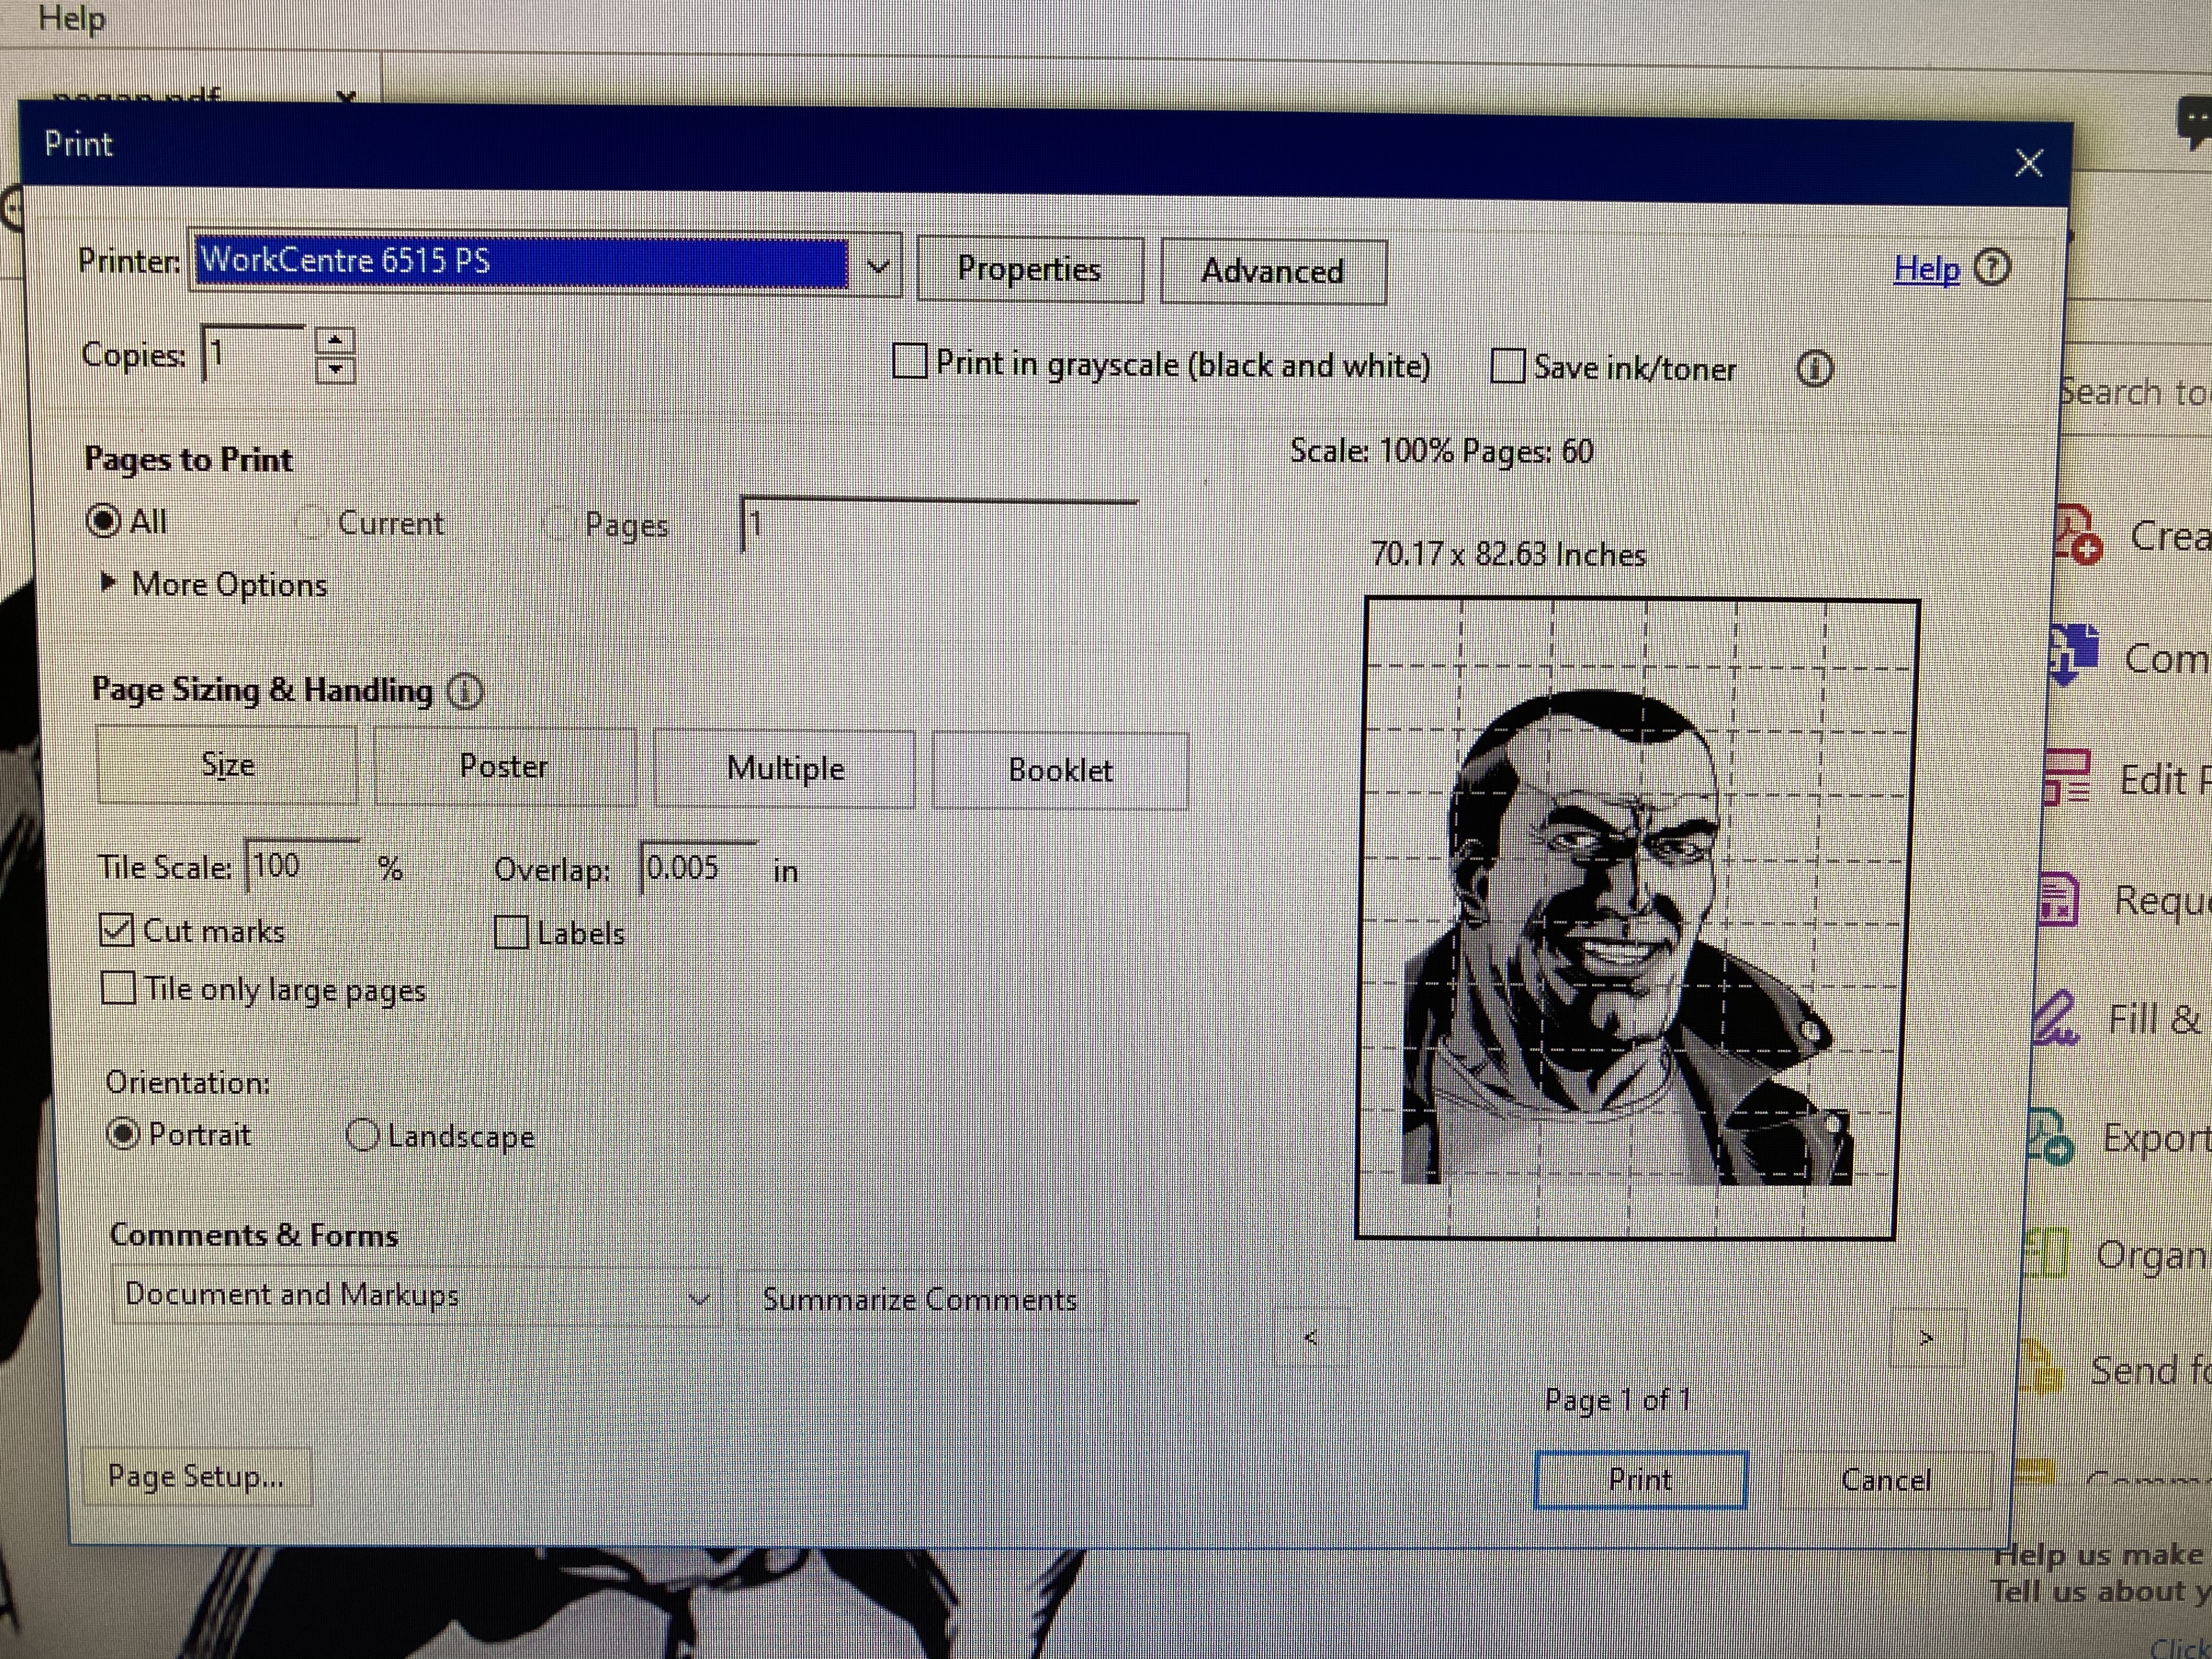The height and width of the screenshot is (1659, 2212).
Task: Uncheck the Cut marks checkbox
Action: pyautogui.click(x=117, y=930)
